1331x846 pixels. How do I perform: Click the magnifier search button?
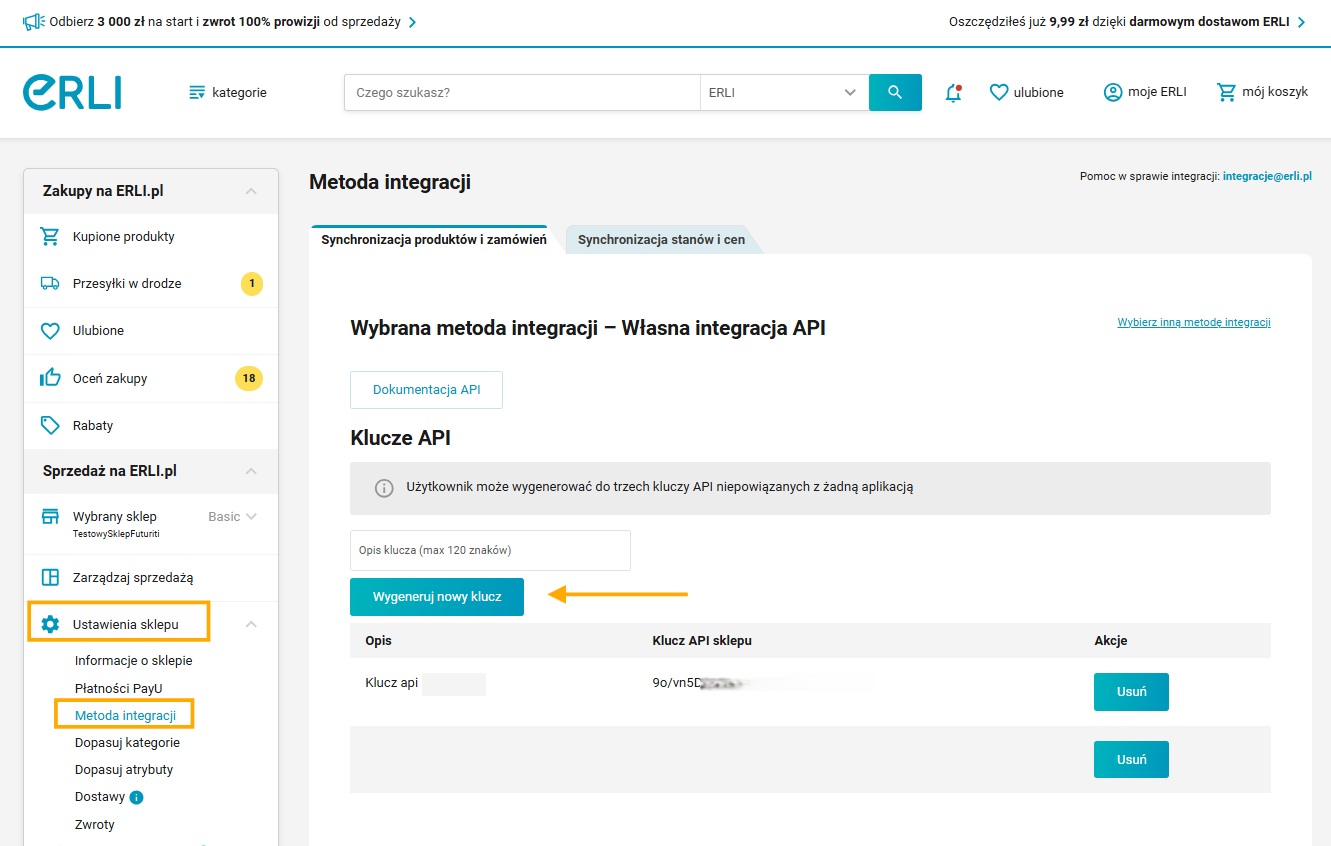[895, 92]
